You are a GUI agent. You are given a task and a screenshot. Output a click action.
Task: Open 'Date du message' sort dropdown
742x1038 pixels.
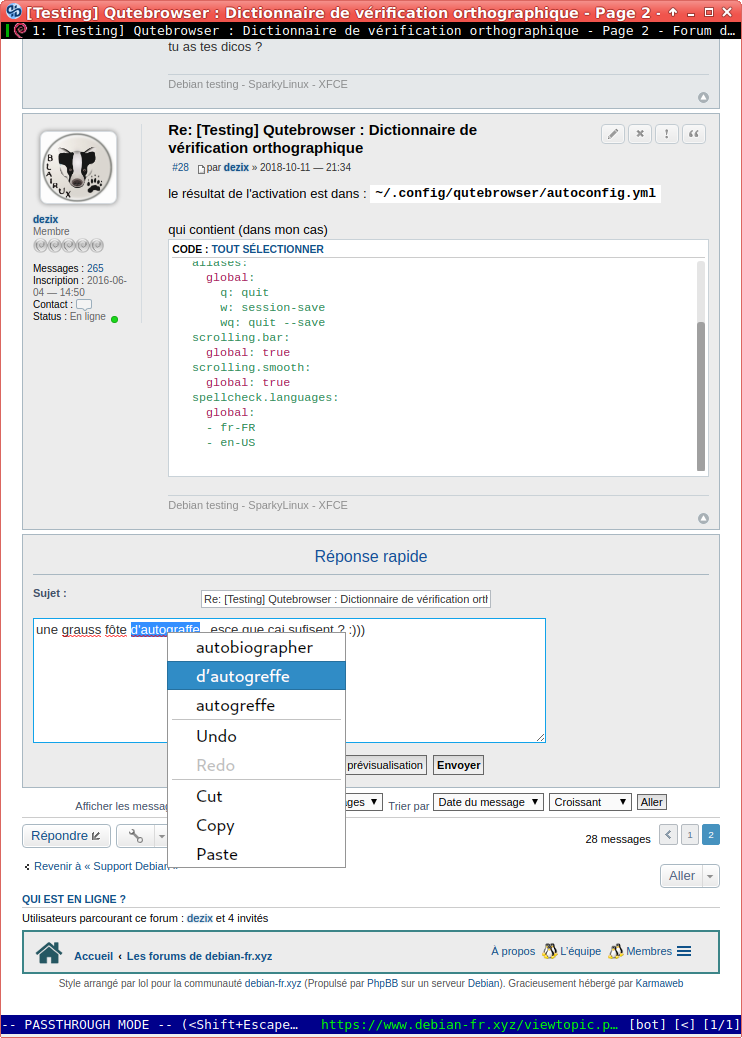click(x=488, y=802)
